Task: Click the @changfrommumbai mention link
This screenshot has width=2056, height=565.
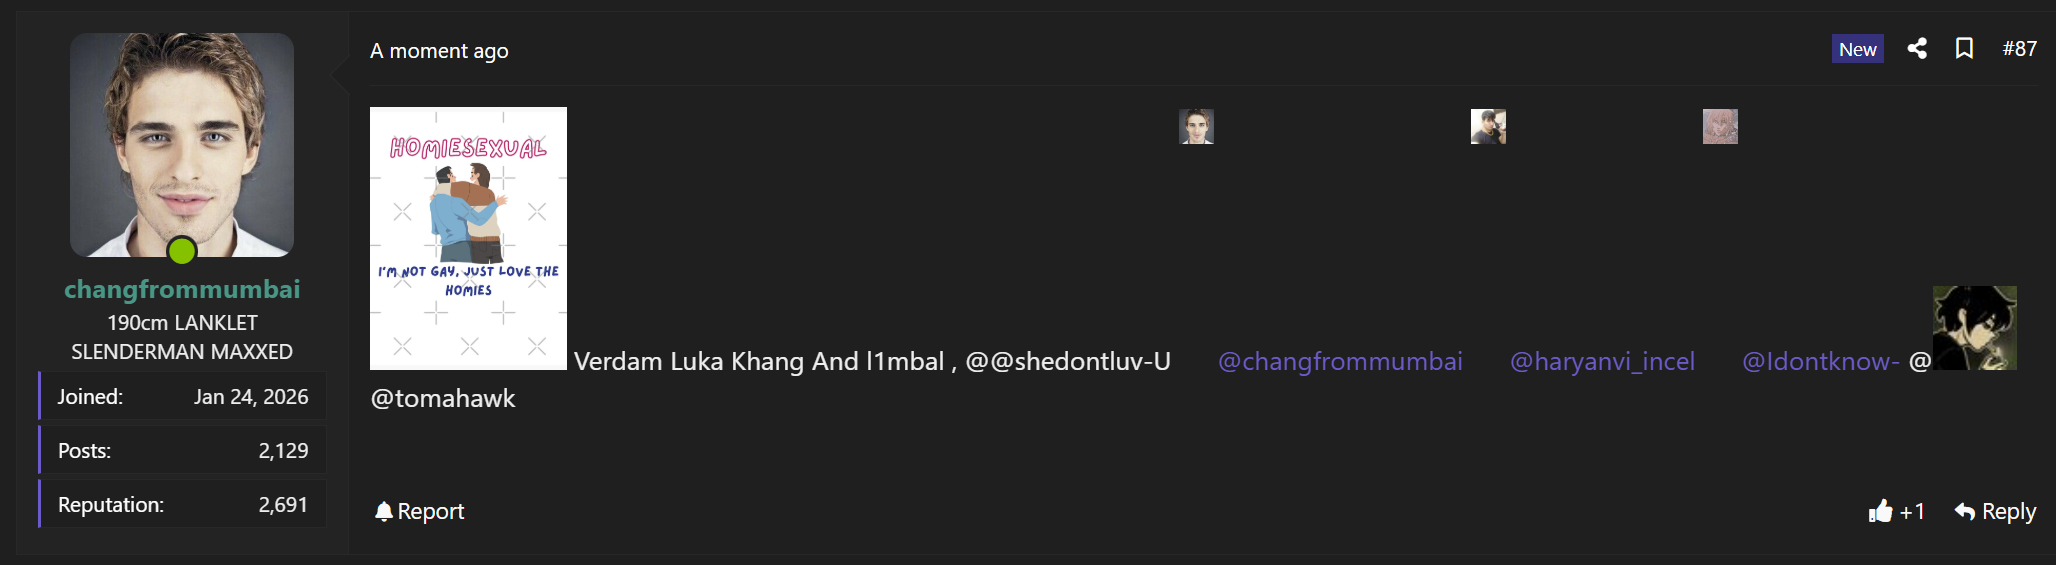Action: pyautogui.click(x=1340, y=361)
